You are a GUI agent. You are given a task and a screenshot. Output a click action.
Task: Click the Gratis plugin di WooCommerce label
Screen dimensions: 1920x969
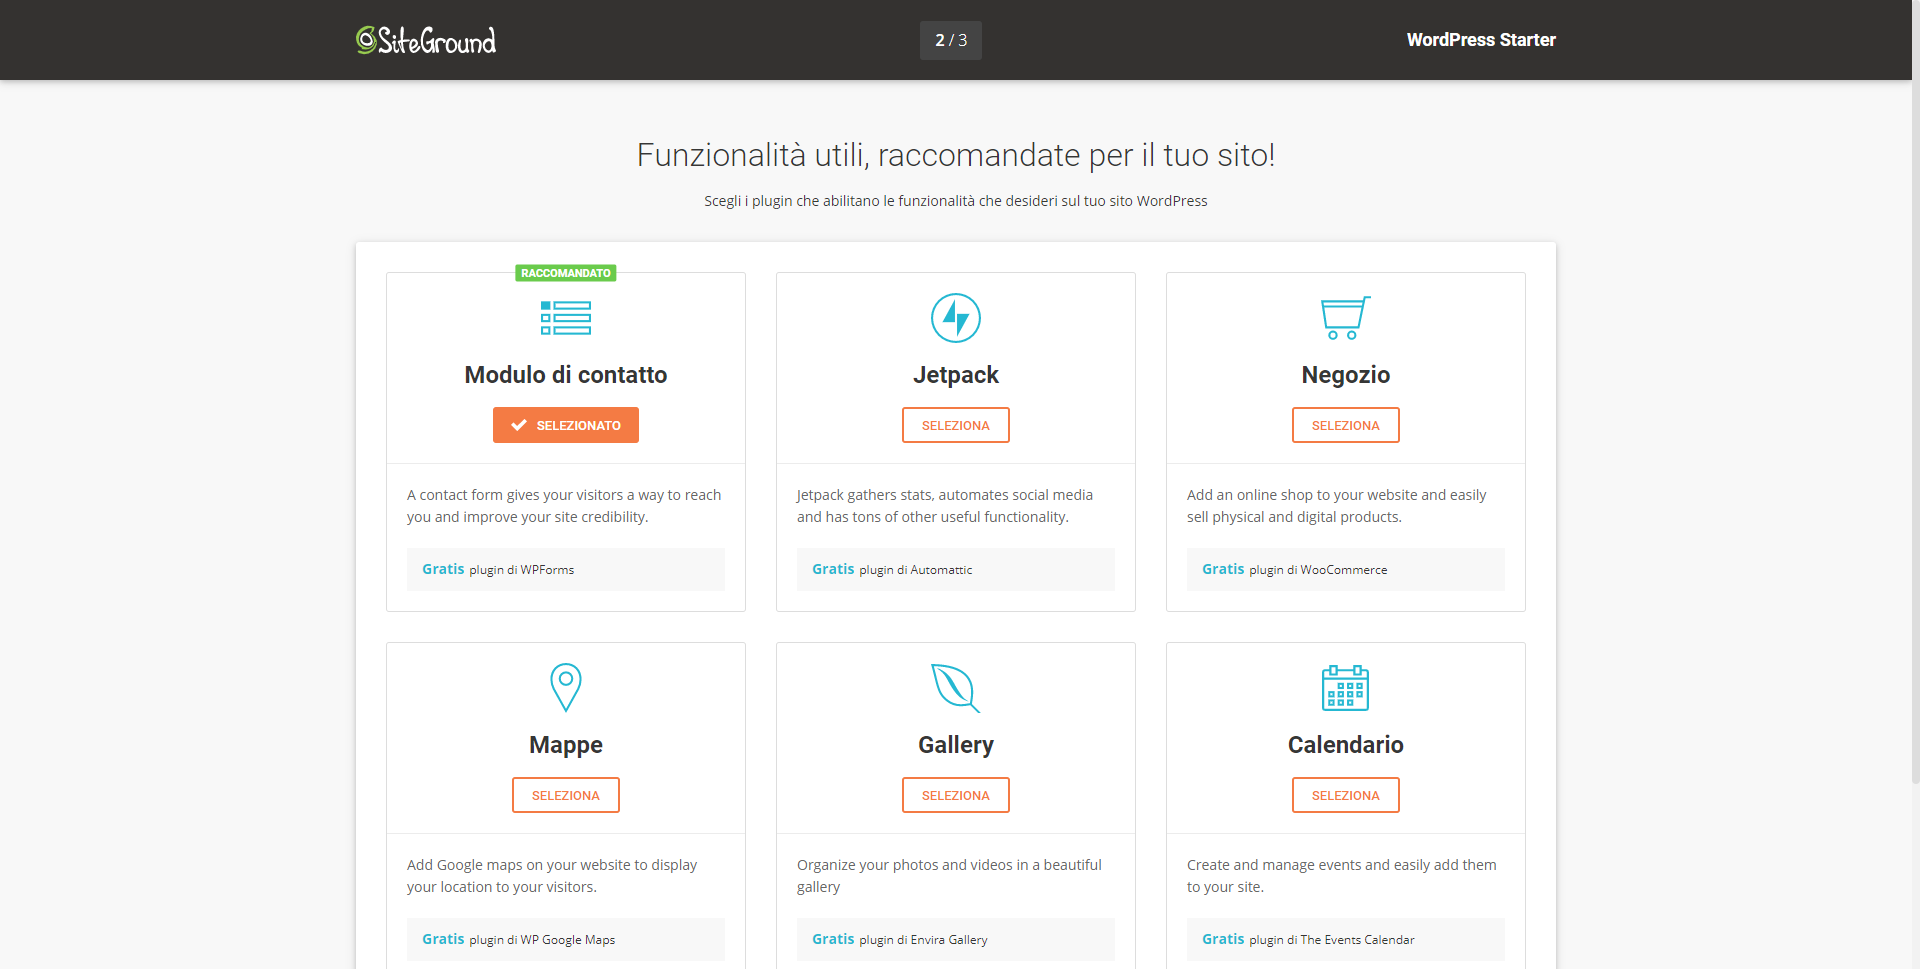pos(1294,569)
